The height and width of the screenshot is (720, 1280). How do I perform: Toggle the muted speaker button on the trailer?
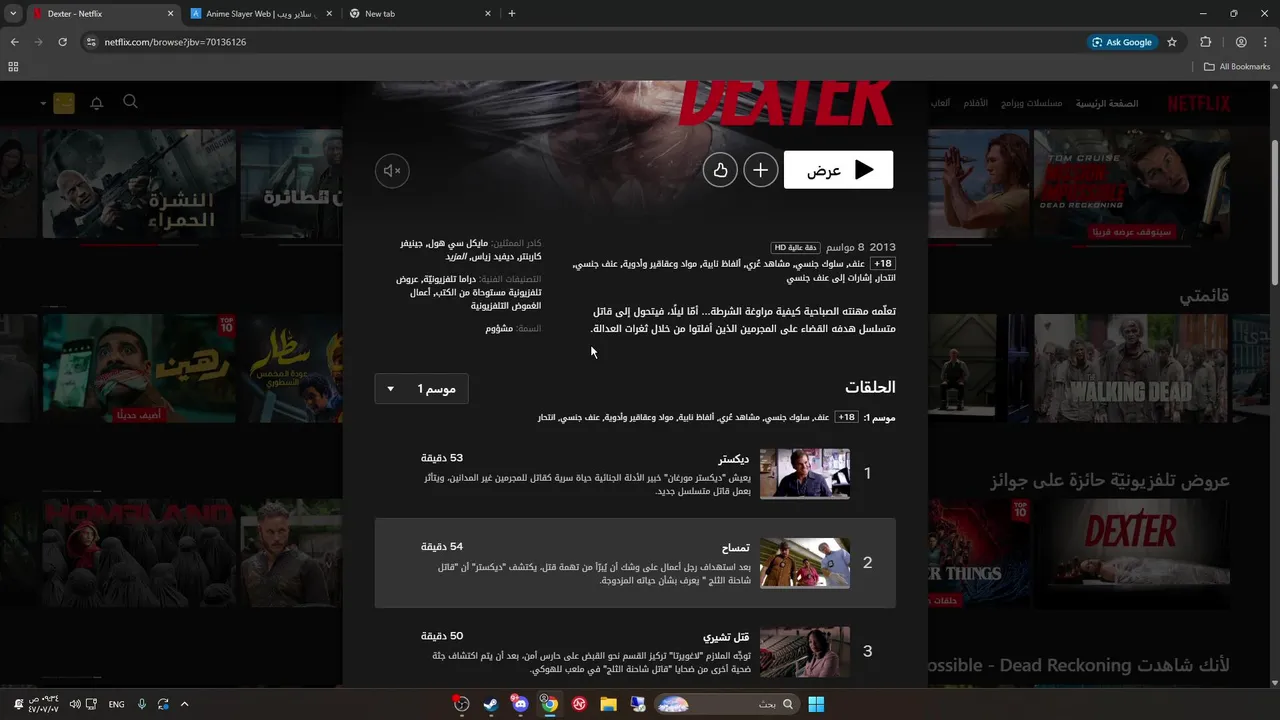pos(392,171)
